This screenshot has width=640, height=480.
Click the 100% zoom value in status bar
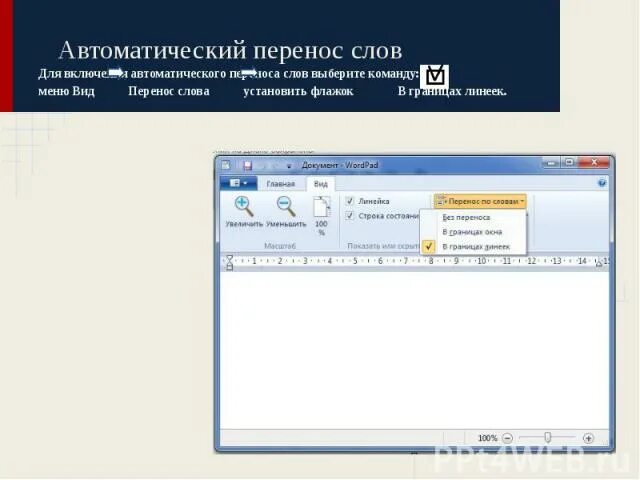click(487, 438)
